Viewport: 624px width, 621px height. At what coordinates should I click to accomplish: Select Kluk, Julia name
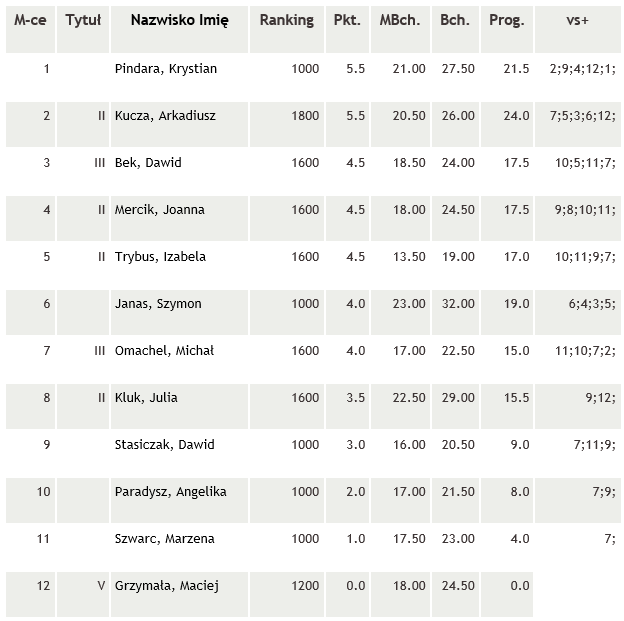coord(146,398)
